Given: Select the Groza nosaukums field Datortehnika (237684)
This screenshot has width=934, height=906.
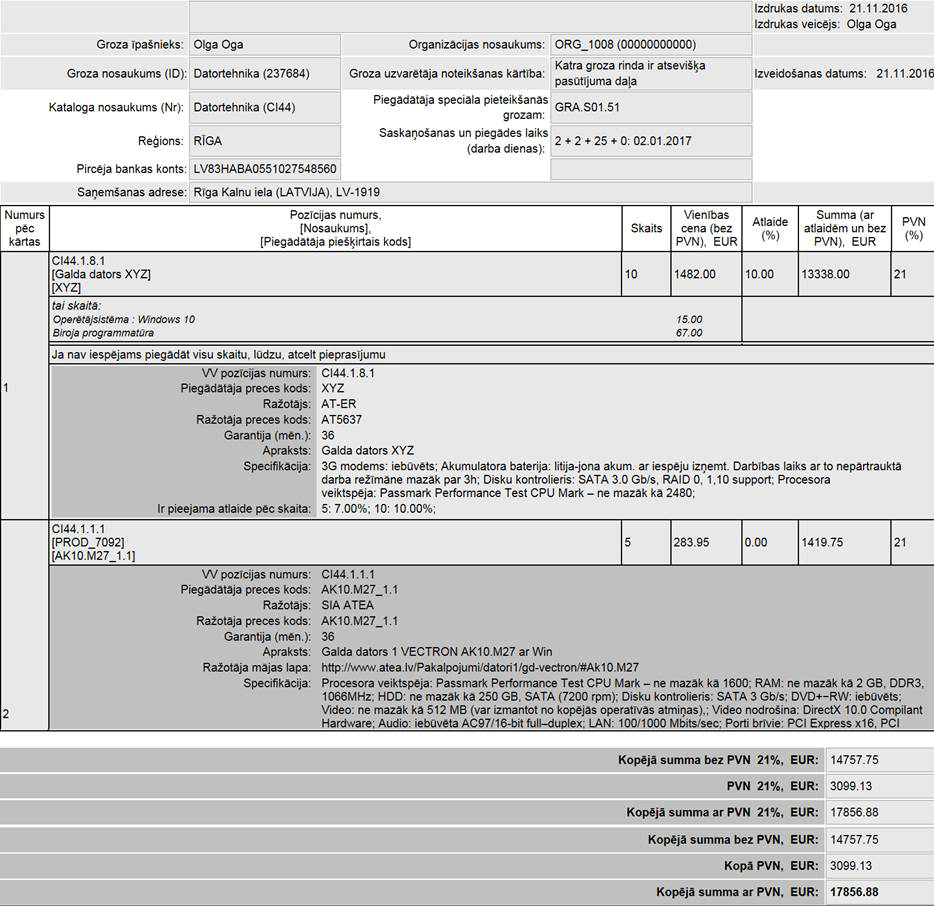Looking at the screenshot, I should click(264, 74).
